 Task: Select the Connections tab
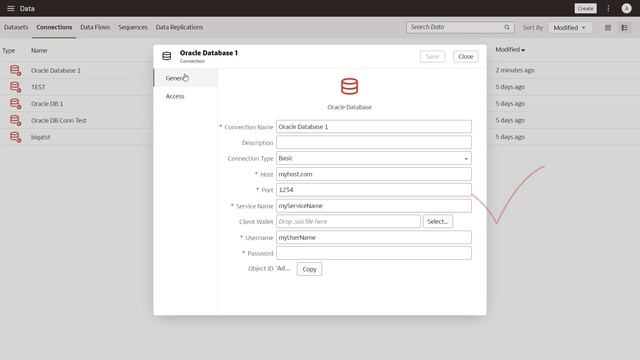pyautogui.click(x=54, y=27)
